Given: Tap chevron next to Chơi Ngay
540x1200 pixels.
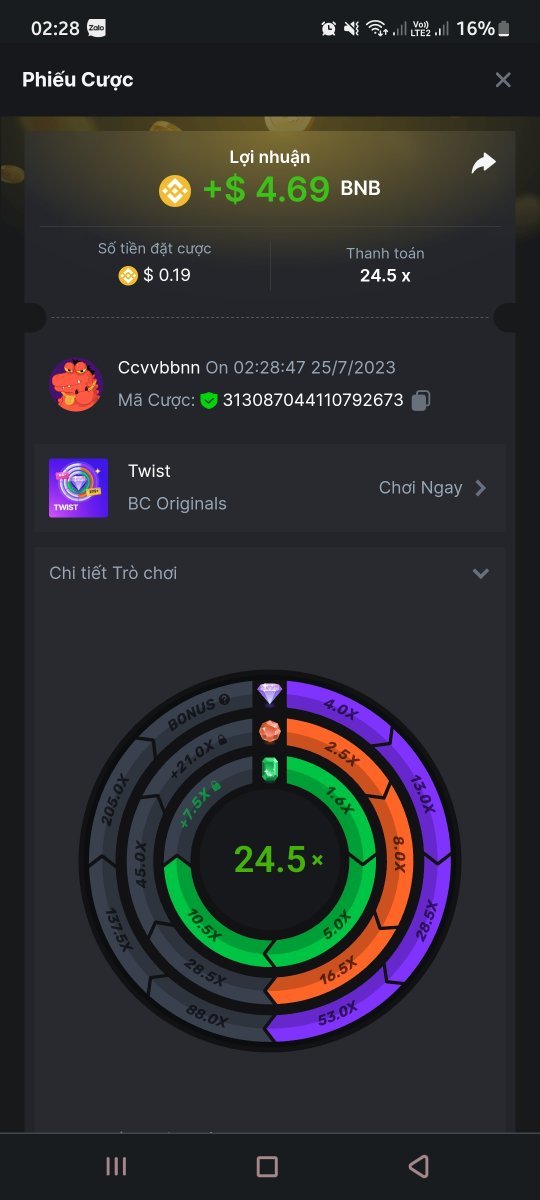Looking at the screenshot, I should coord(481,488).
